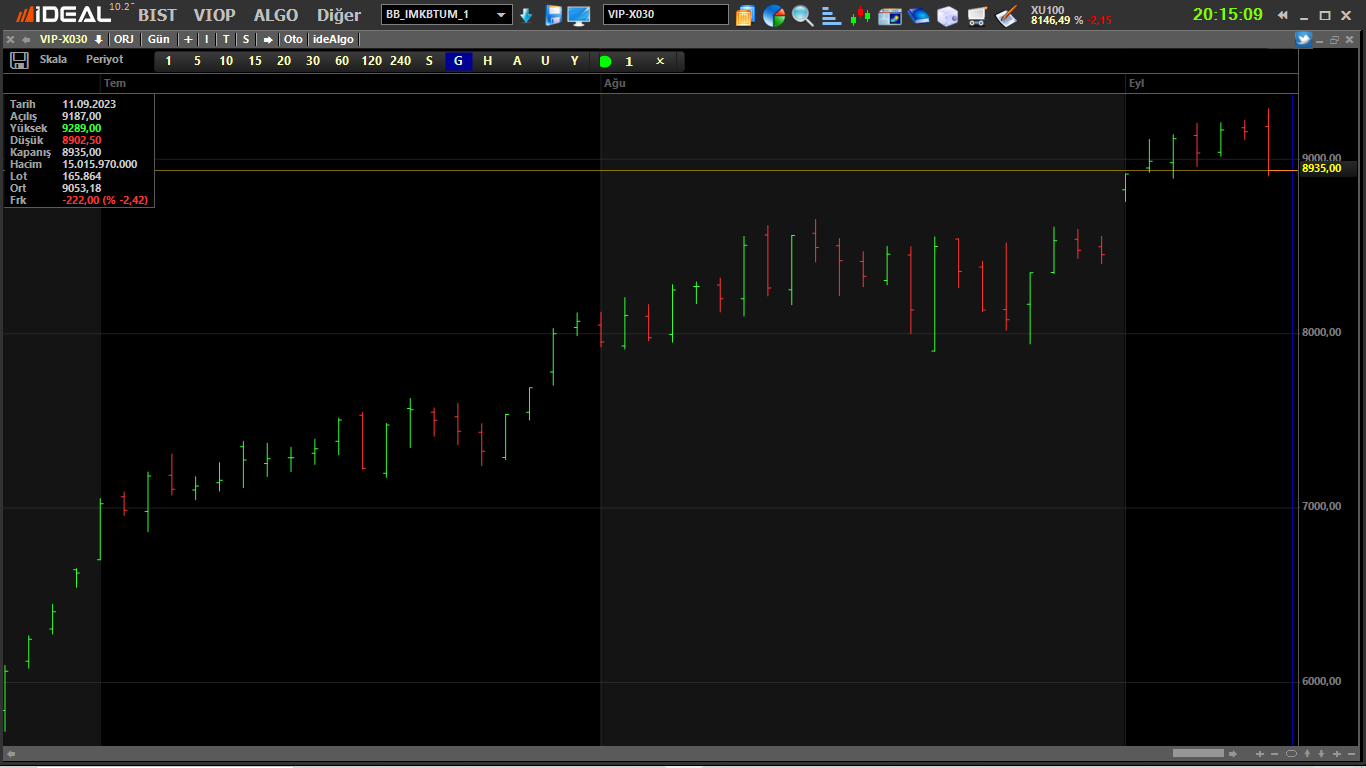This screenshot has width=1366, height=768.
Task: Open the Gün period selector
Action: coord(158,39)
